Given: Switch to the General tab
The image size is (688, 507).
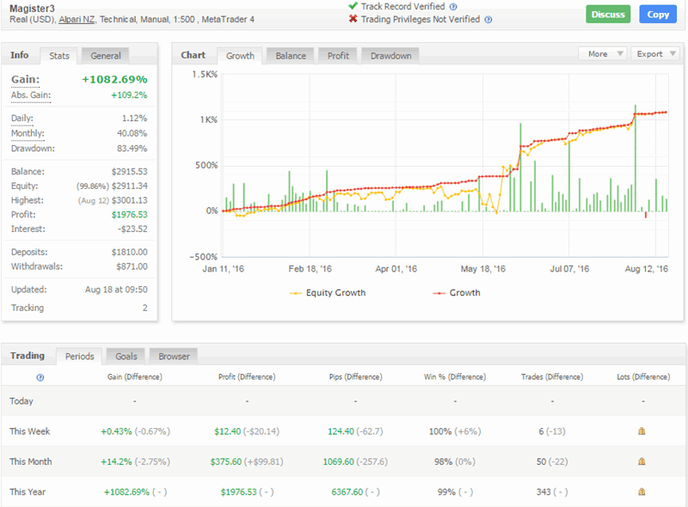Looking at the screenshot, I should pos(105,56).
